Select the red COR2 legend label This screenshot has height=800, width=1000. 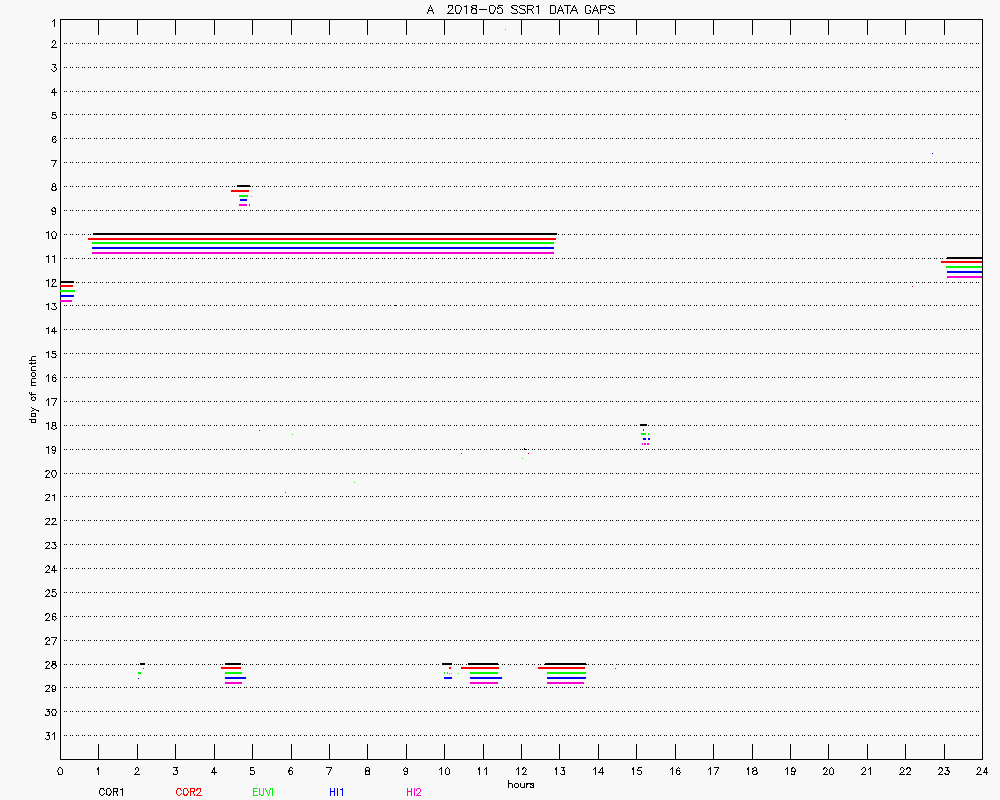click(x=188, y=792)
